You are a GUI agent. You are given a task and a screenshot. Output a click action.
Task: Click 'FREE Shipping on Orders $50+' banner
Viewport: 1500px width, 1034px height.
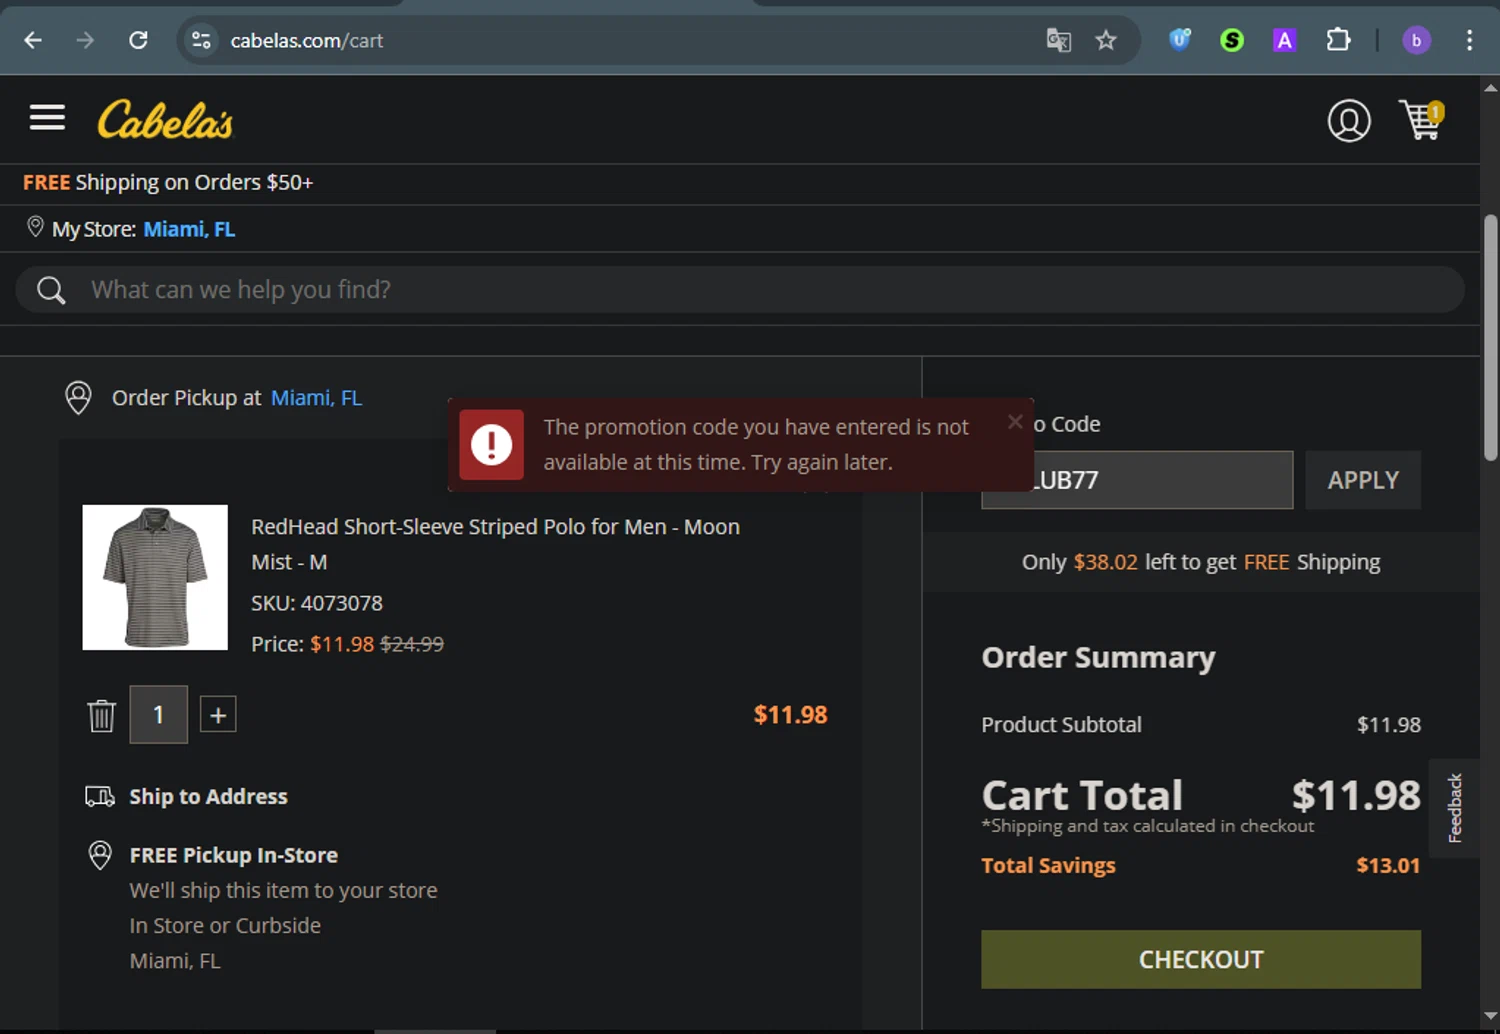click(168, 182)
